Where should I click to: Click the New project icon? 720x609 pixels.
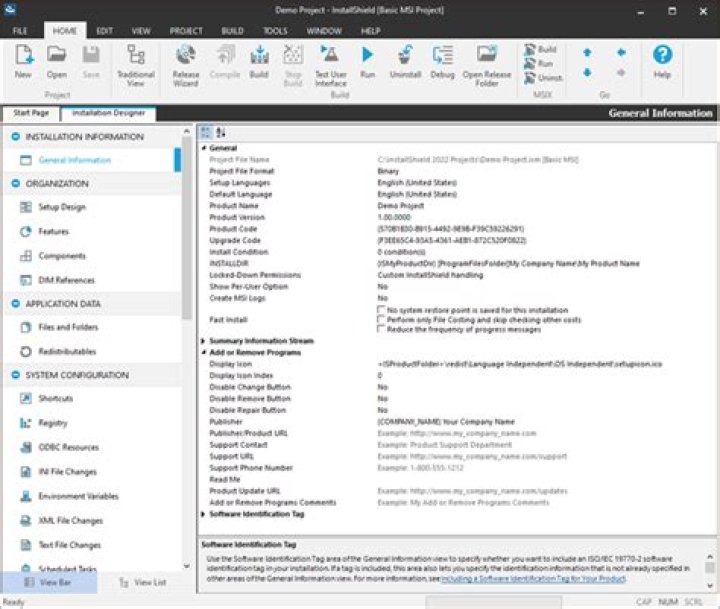pos(23,55)
